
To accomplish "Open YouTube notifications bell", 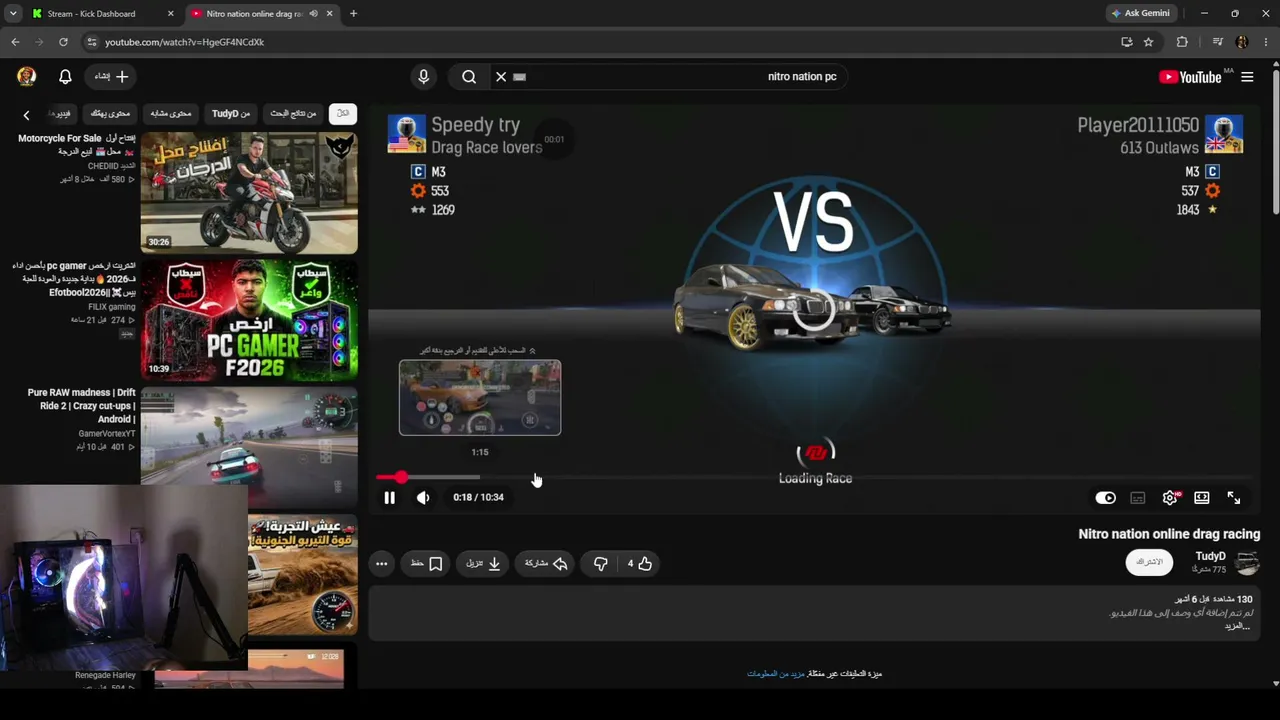I will [65, 77].
